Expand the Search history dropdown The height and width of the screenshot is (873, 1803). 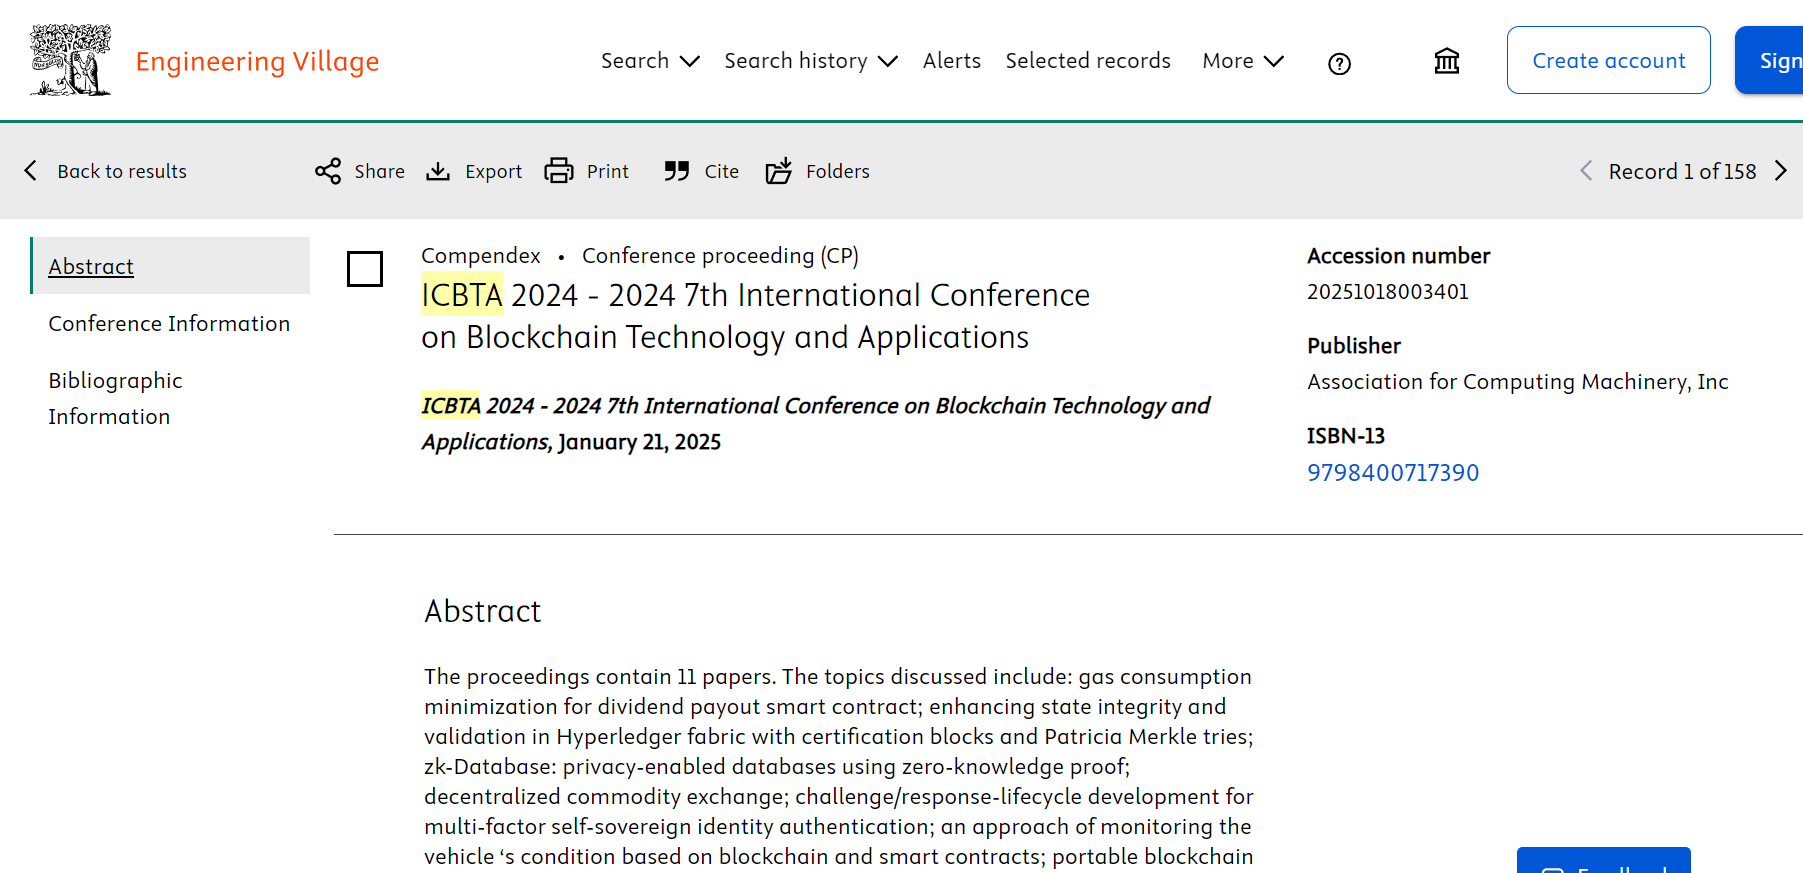(811, 61)
